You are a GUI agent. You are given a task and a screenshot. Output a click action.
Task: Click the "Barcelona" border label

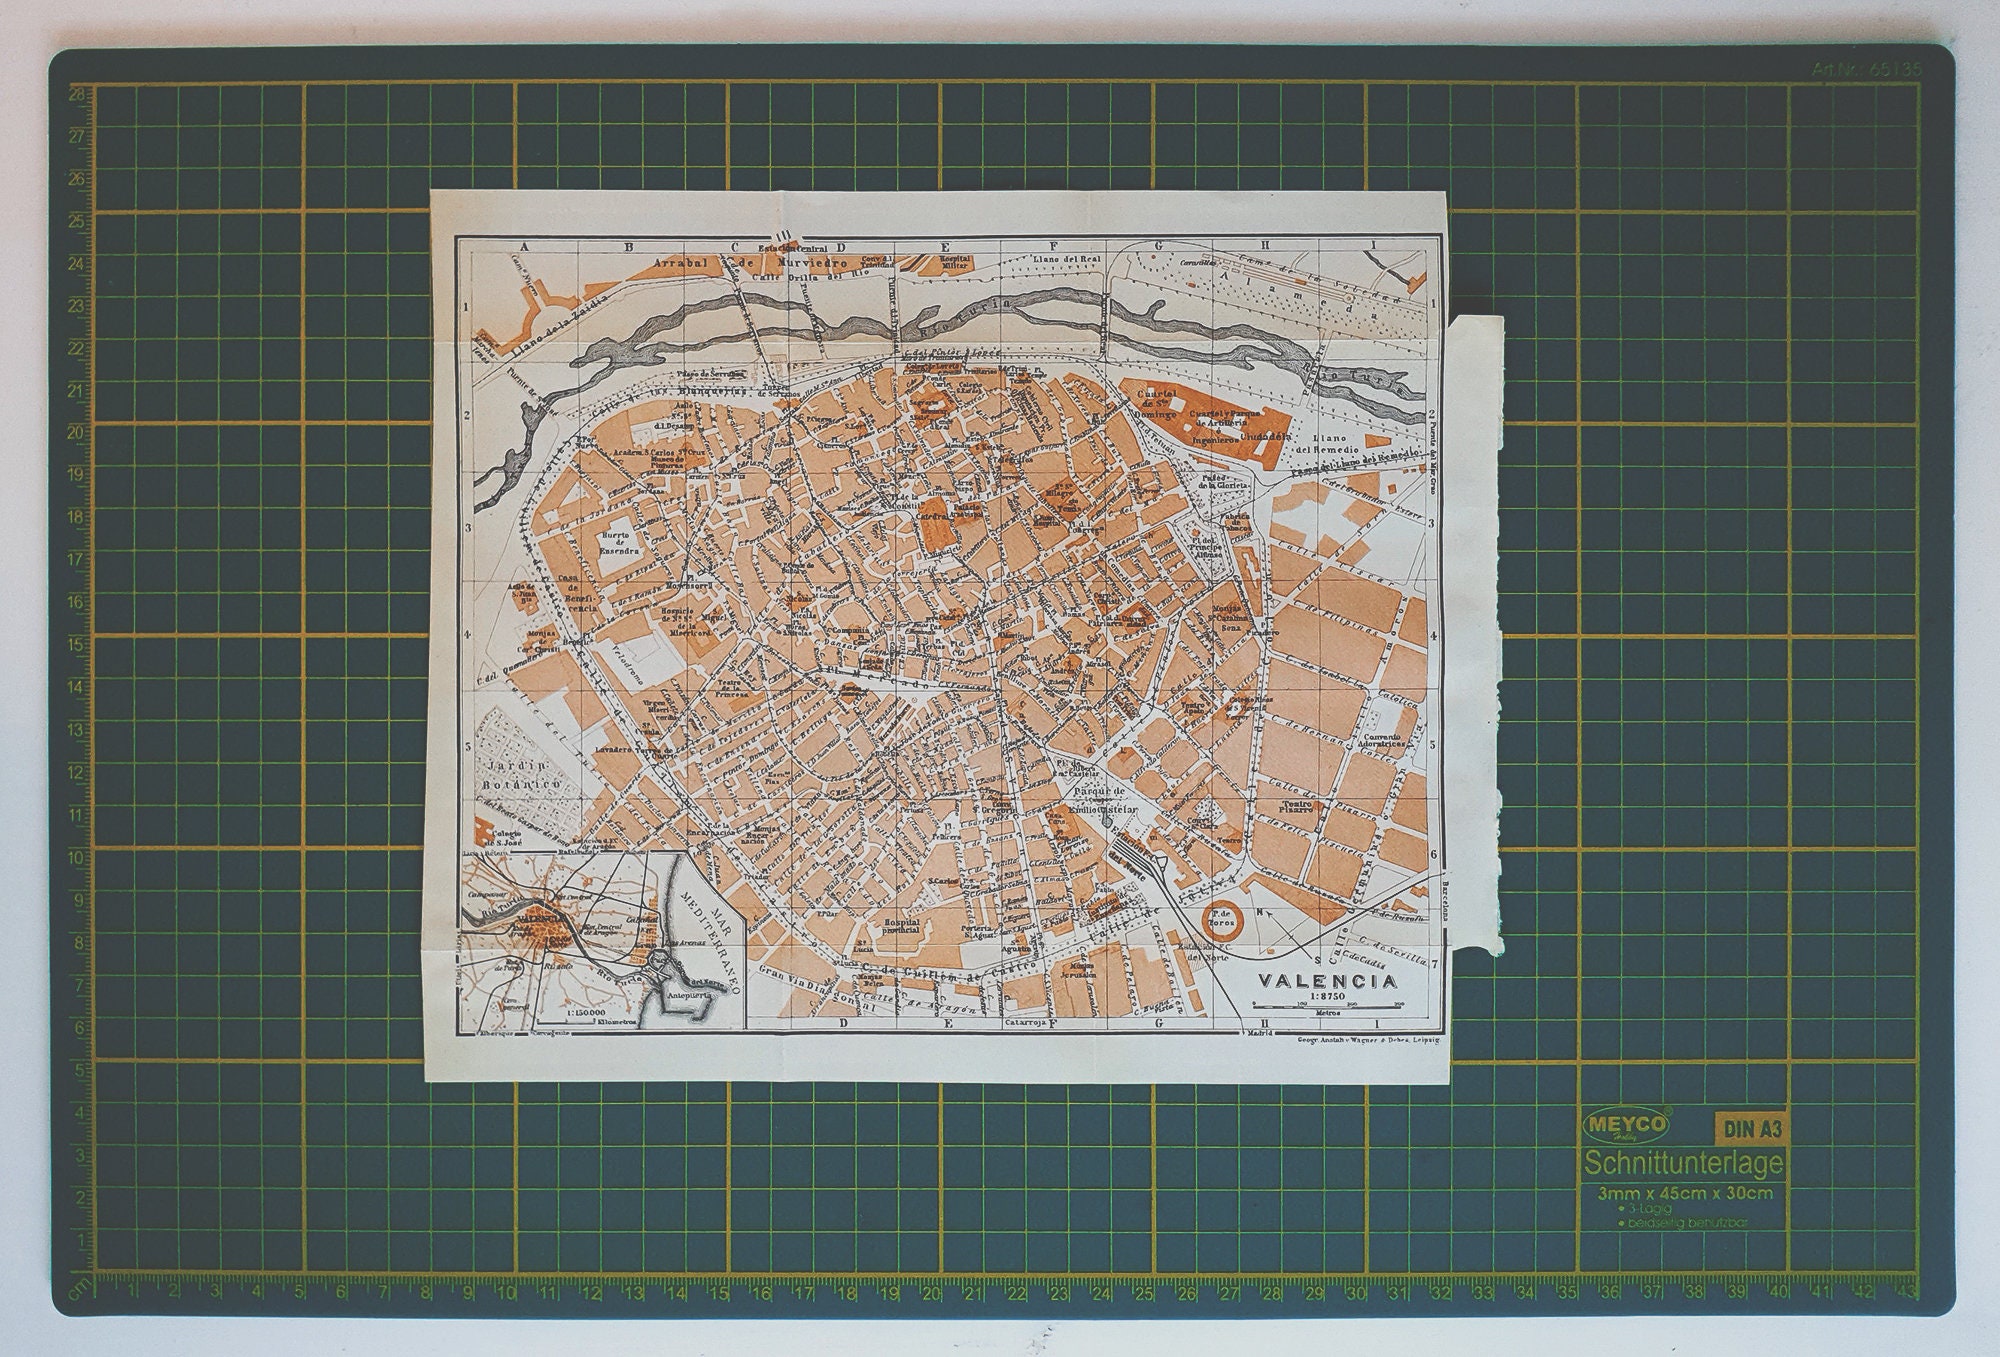point(1446,901)
